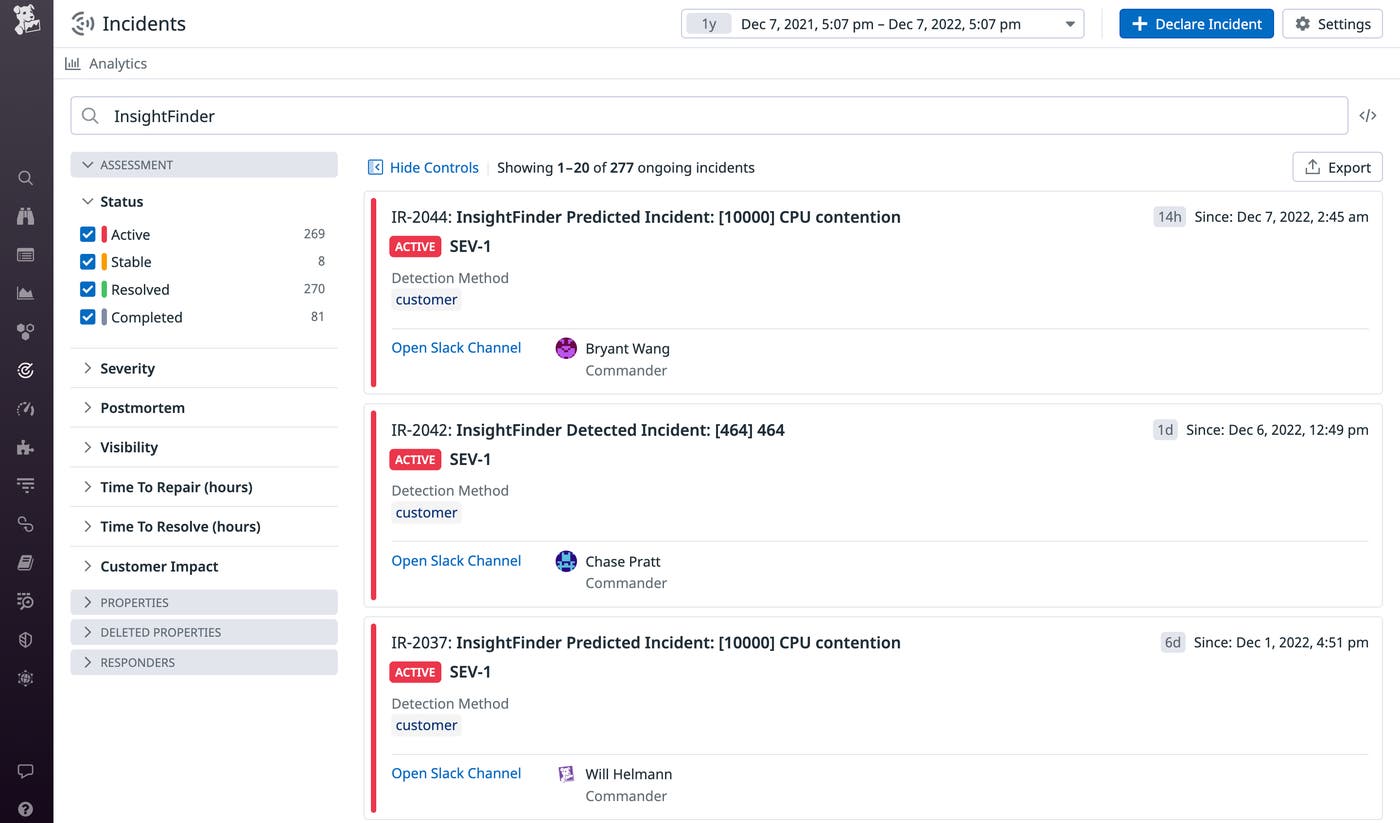Open the analytics chart icon in sidebar
Viewport: 1400px width, 823px height.
pyautogui.click(x=25, y=293)
